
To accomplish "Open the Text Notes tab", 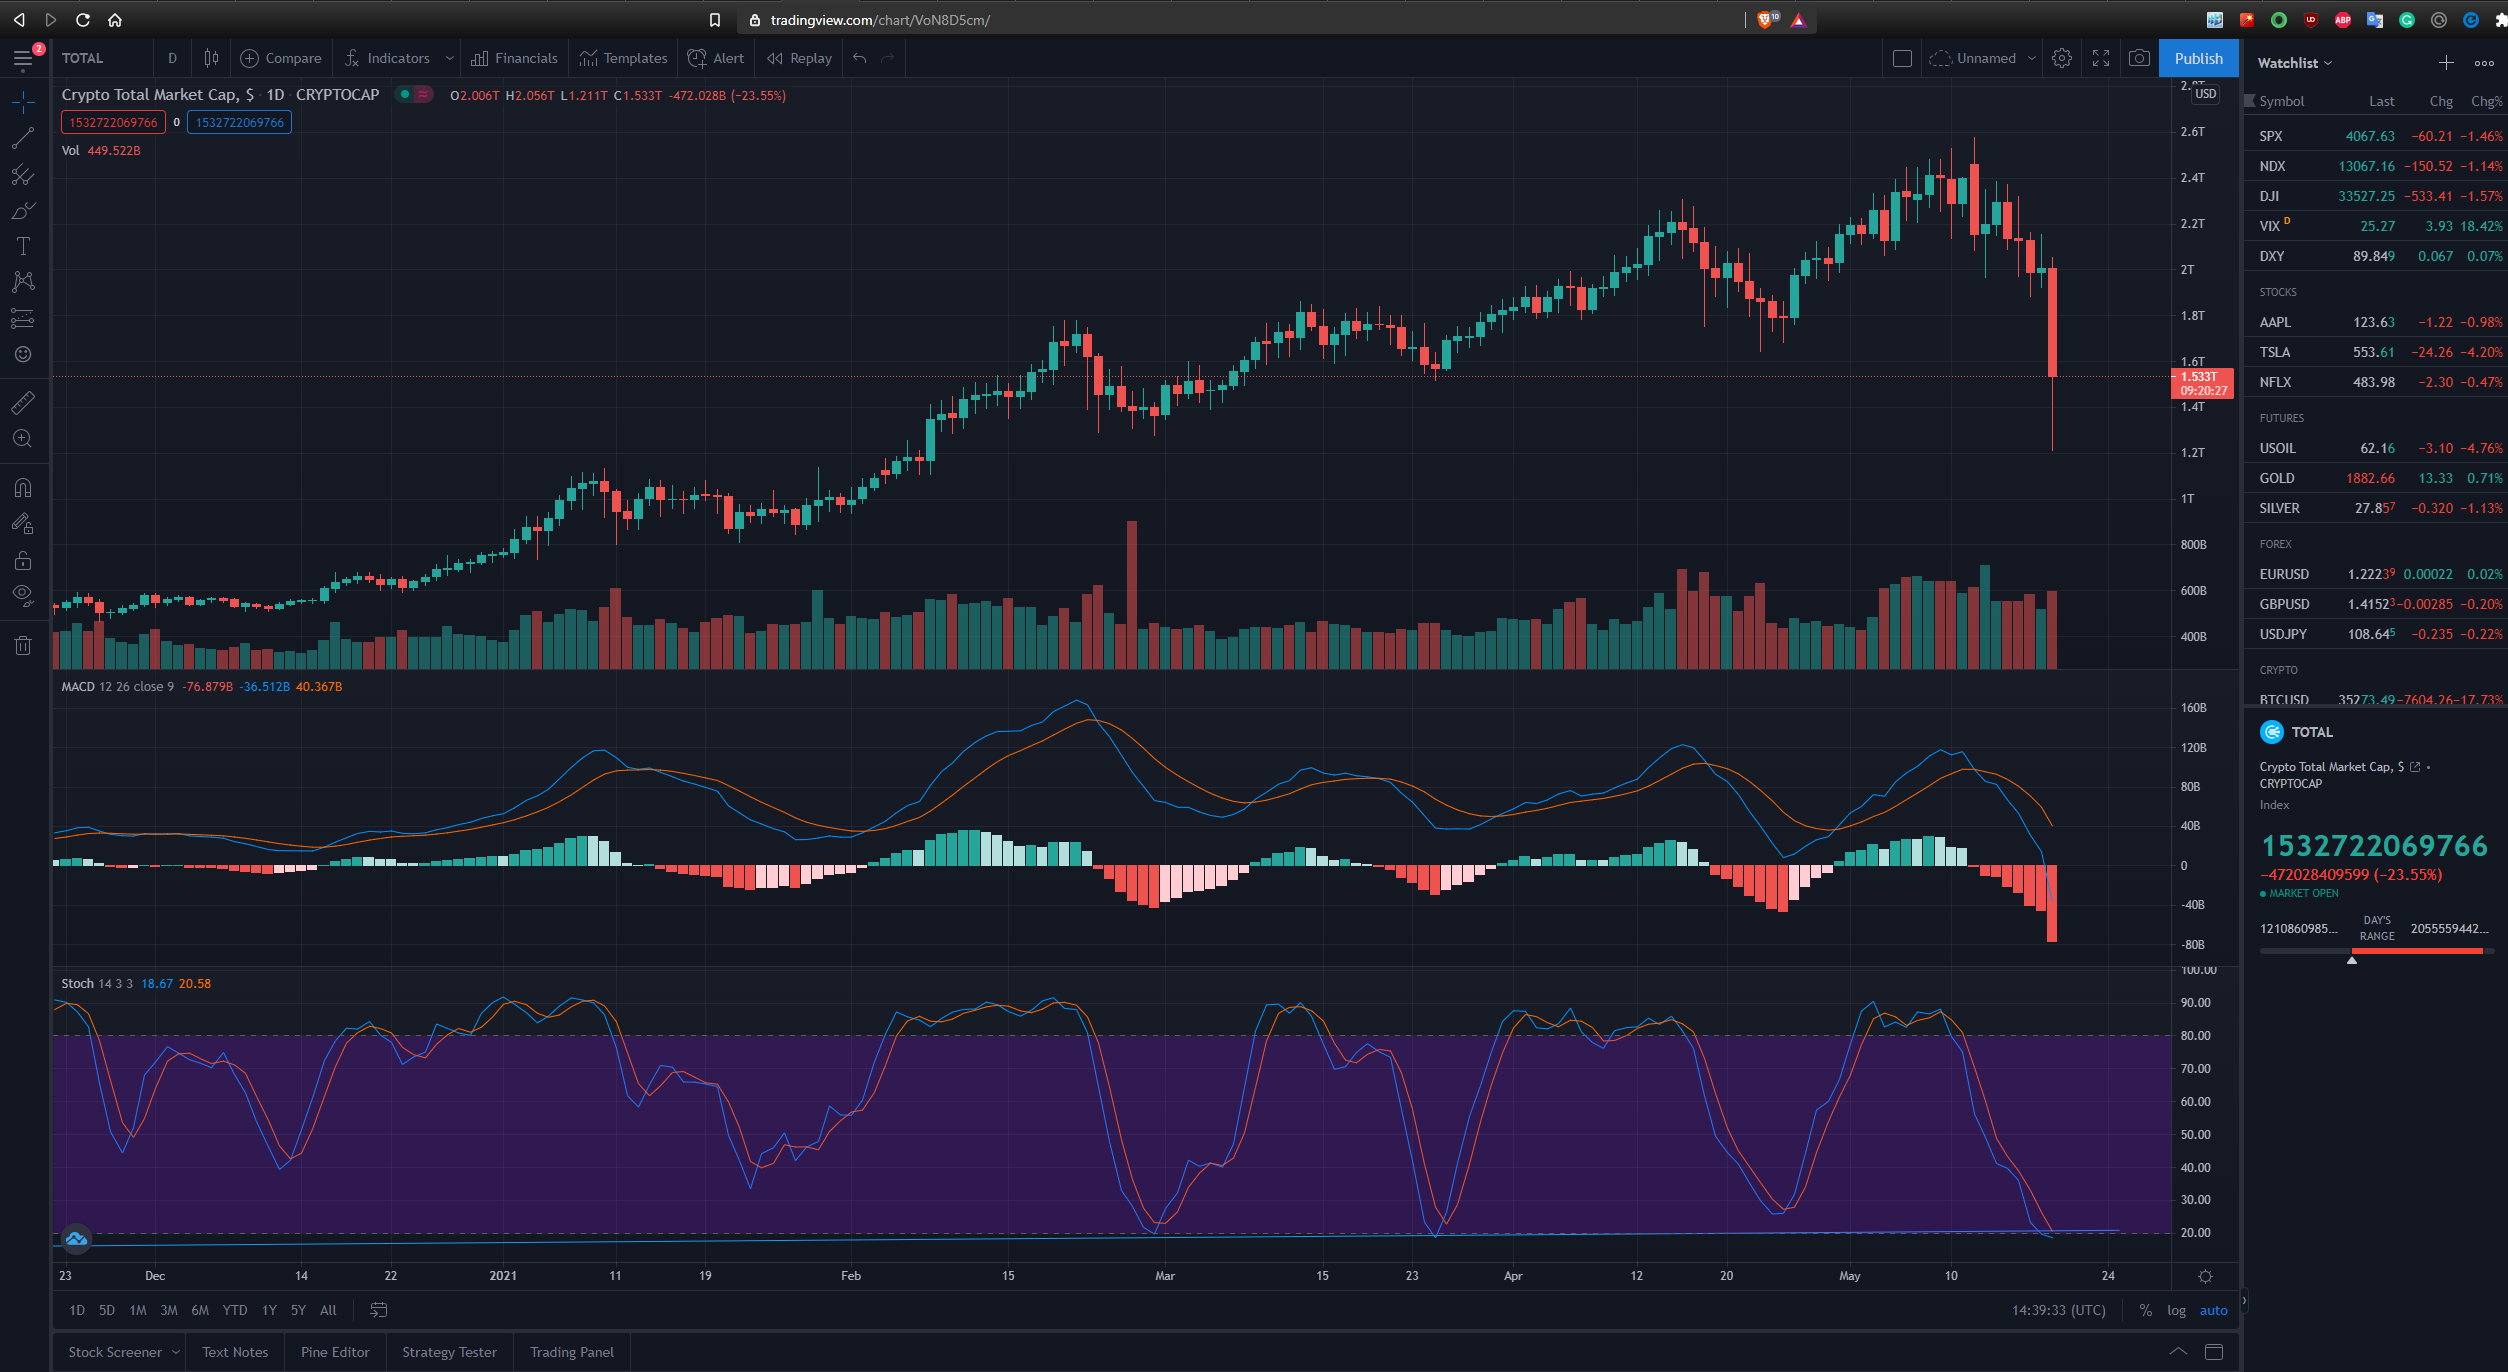I will click(235, 1352).
